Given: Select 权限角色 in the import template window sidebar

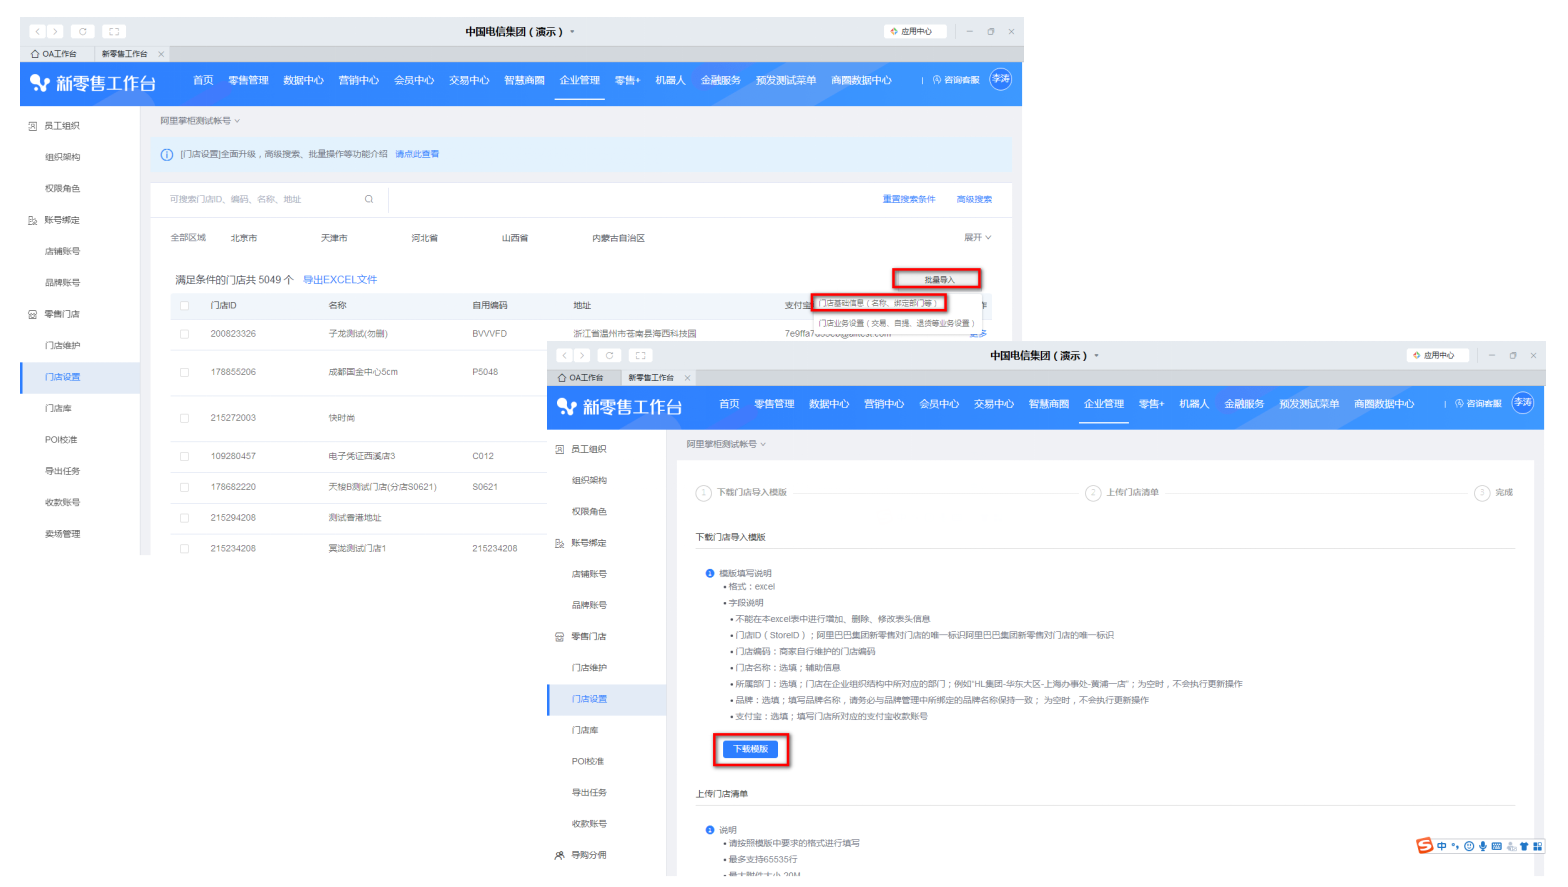Looking at the screenshot, I should [x=589, y=512].
